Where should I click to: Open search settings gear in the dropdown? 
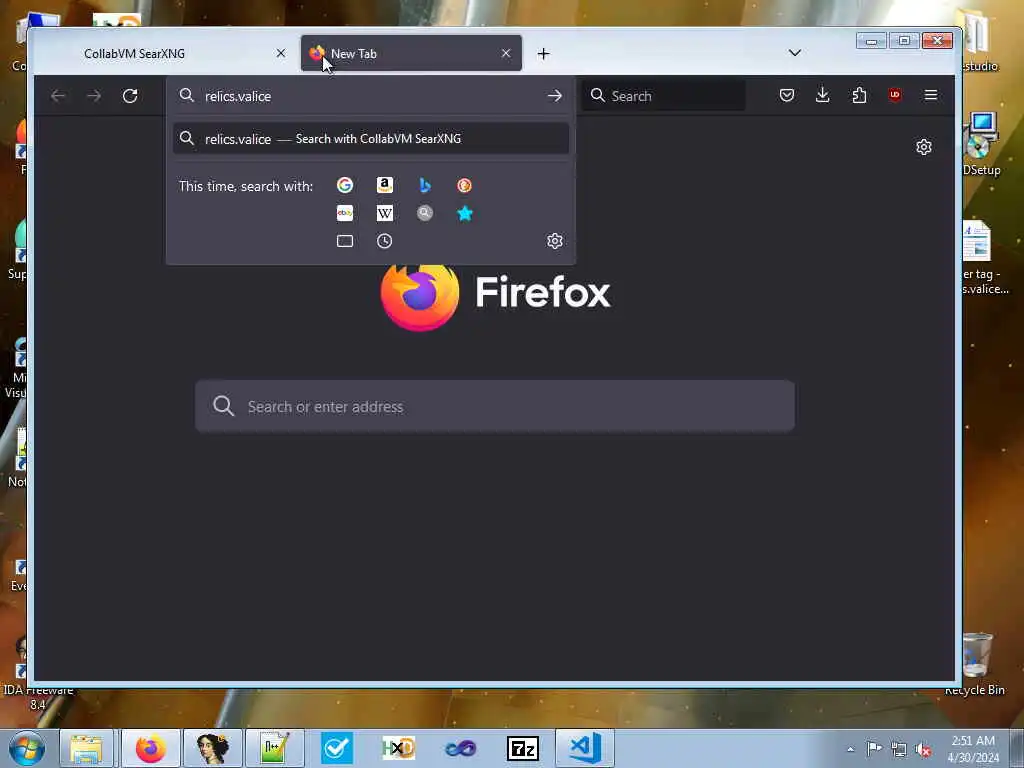tap(554, 241)
